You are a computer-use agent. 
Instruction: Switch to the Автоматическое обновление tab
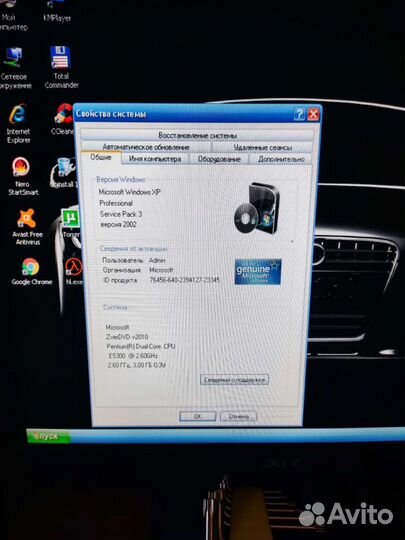click(146, 147)
